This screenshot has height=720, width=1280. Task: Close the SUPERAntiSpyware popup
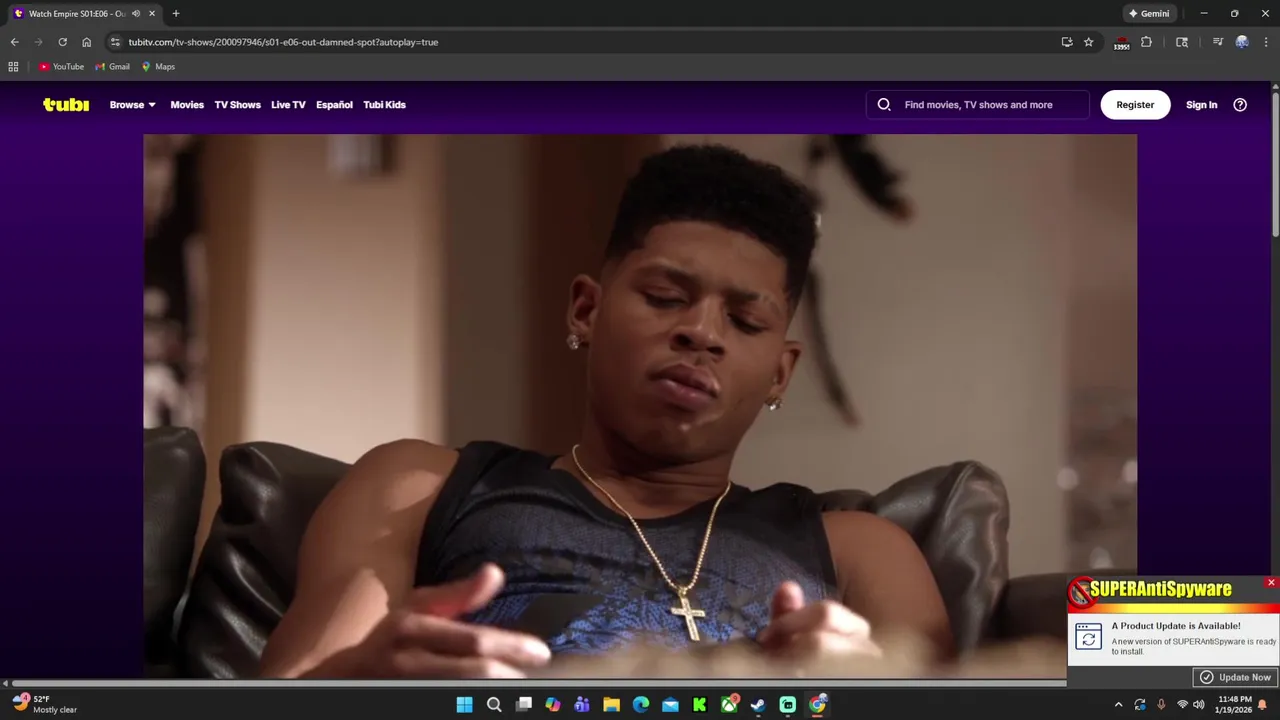(x=1271, y=582)
